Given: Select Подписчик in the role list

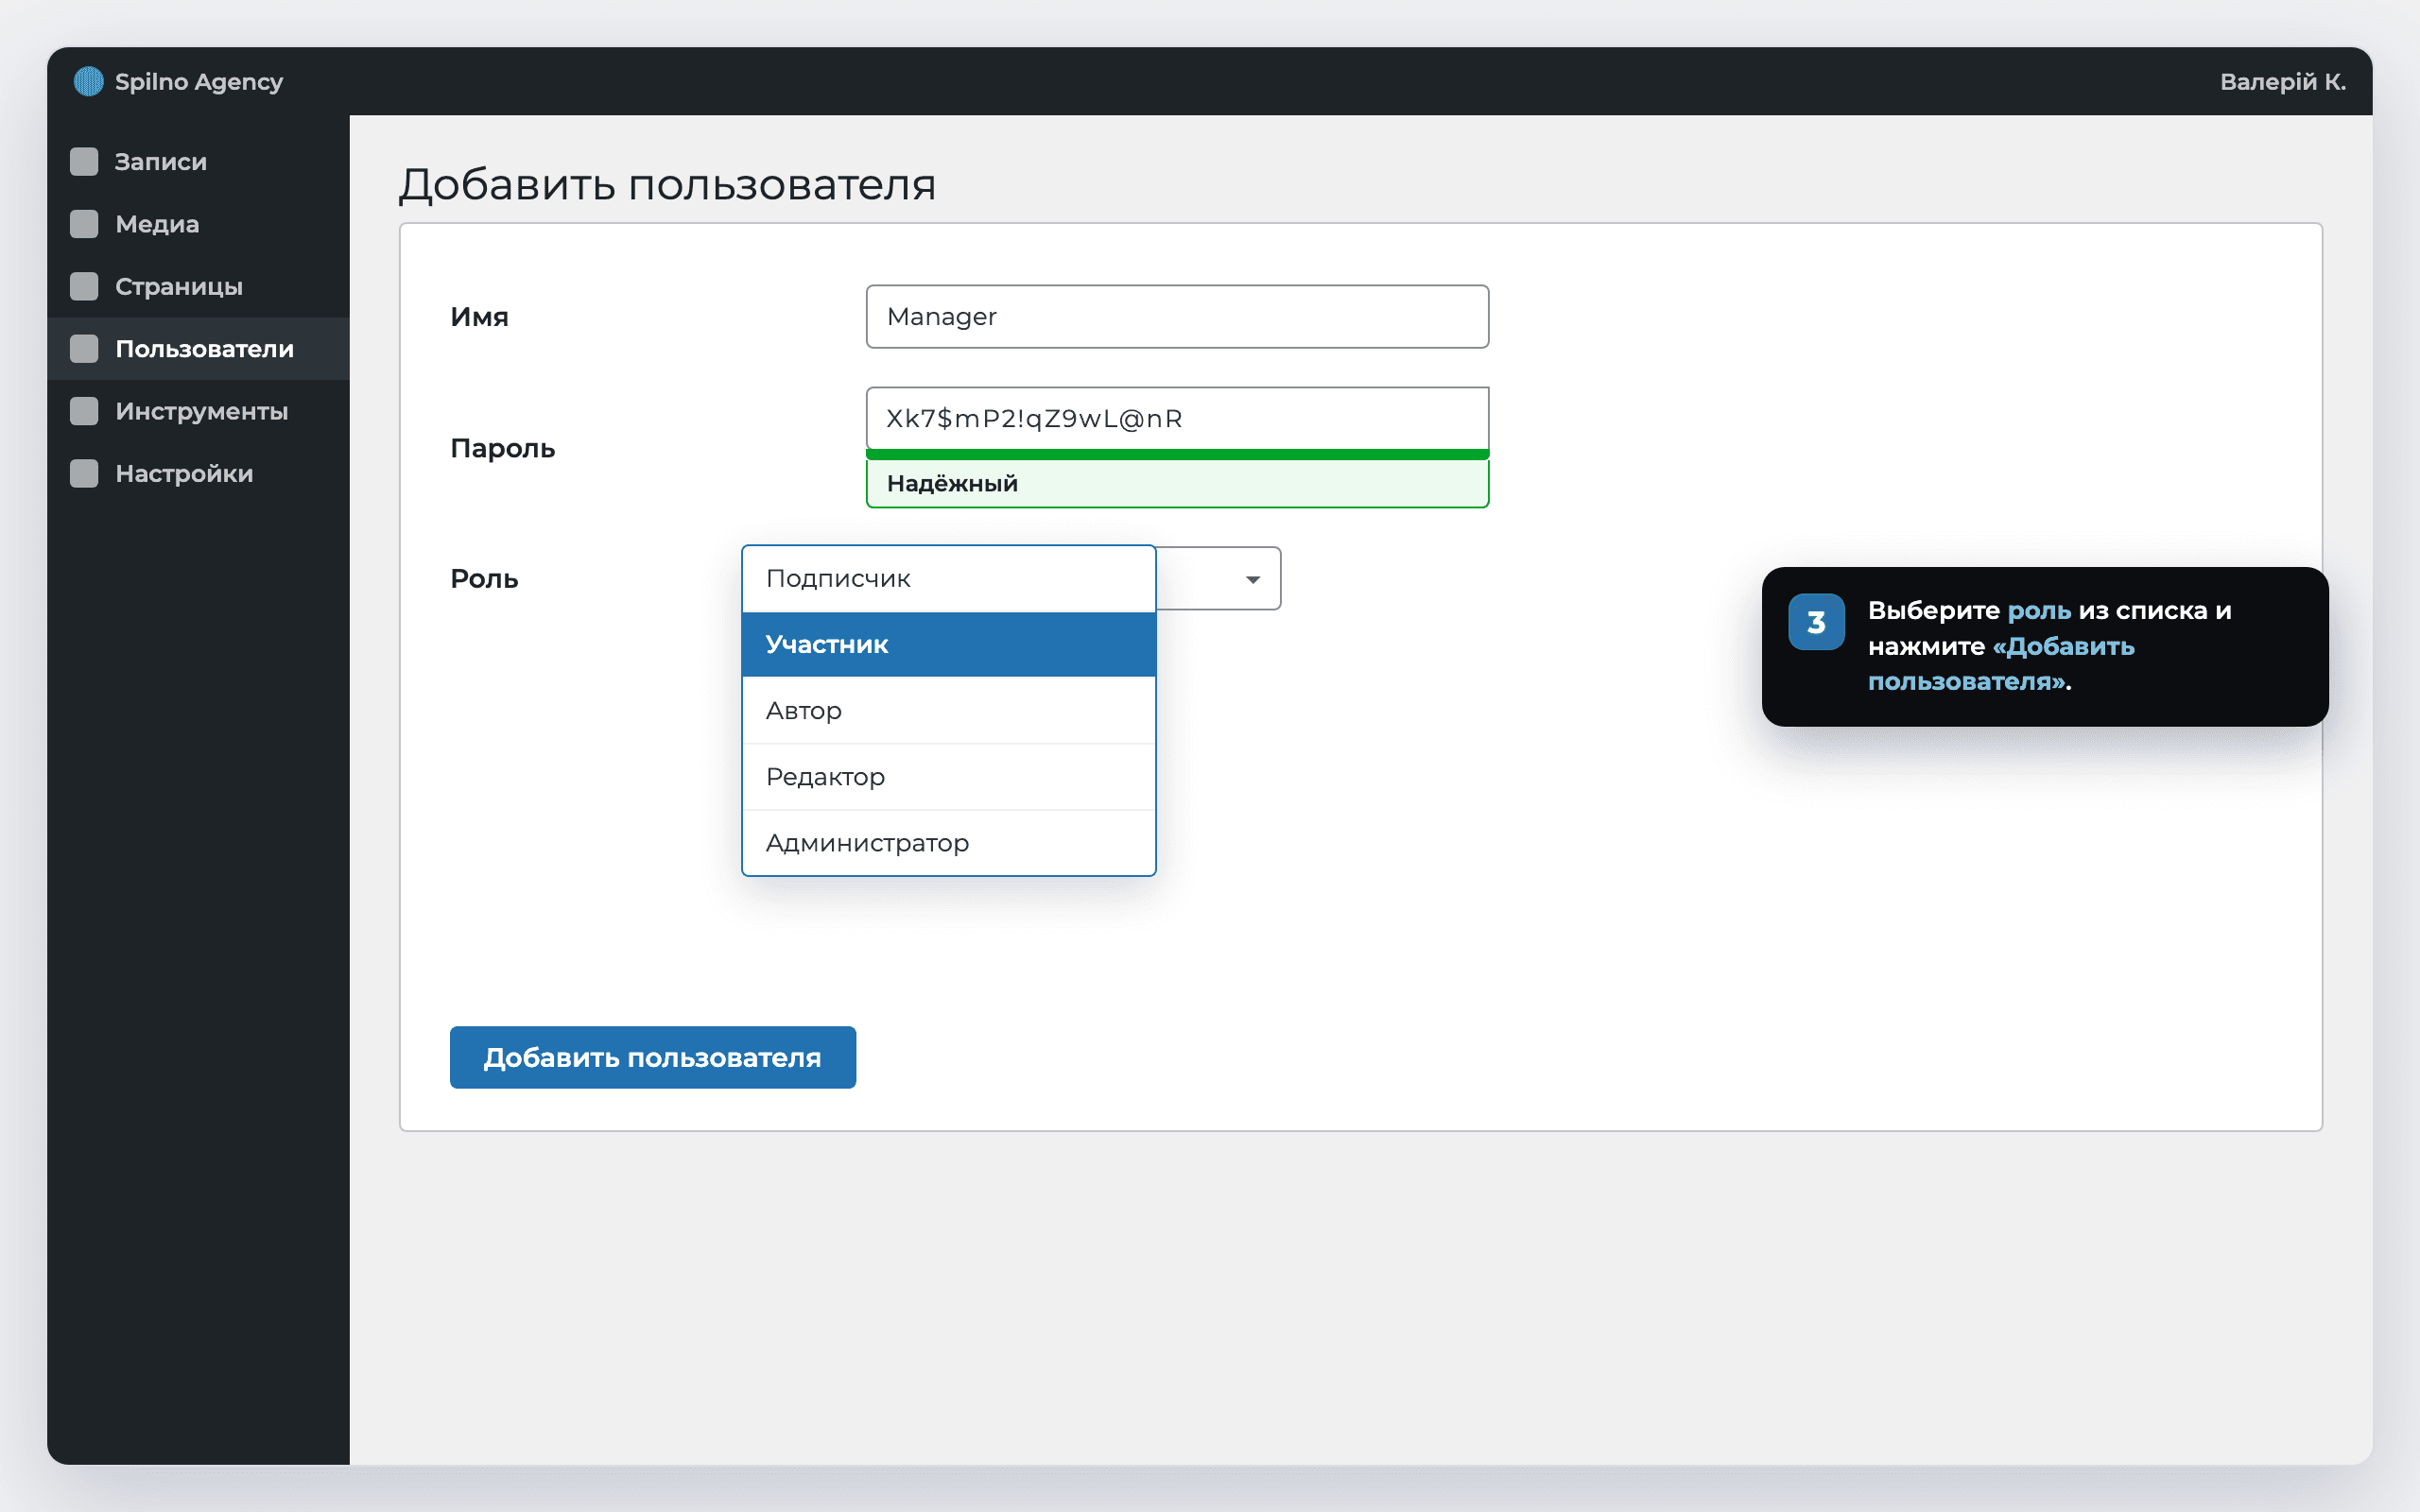Looking at the screenshot, I should pos(948,579).
